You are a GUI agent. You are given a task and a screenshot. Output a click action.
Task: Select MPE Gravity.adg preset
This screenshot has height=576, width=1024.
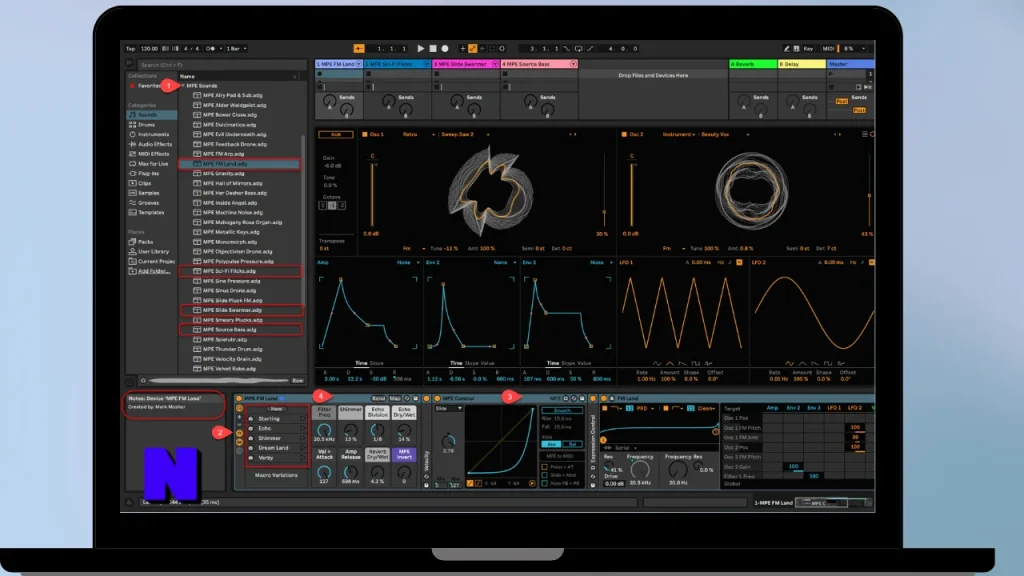coord(223,173)
